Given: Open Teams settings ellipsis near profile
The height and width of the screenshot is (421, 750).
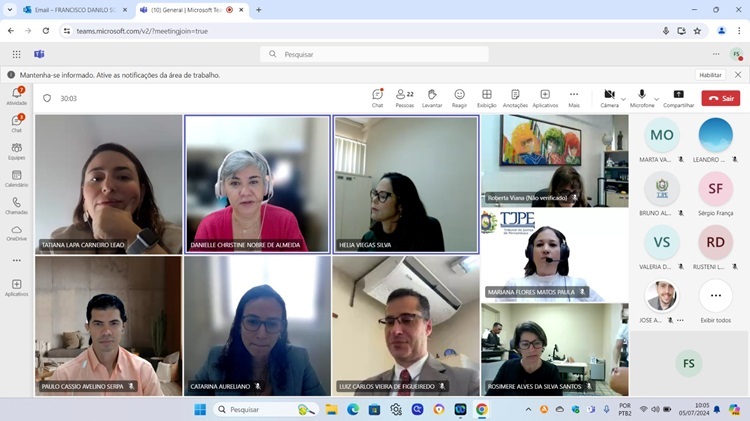Looking at the screenshot, I should click(x=716, y=54).
